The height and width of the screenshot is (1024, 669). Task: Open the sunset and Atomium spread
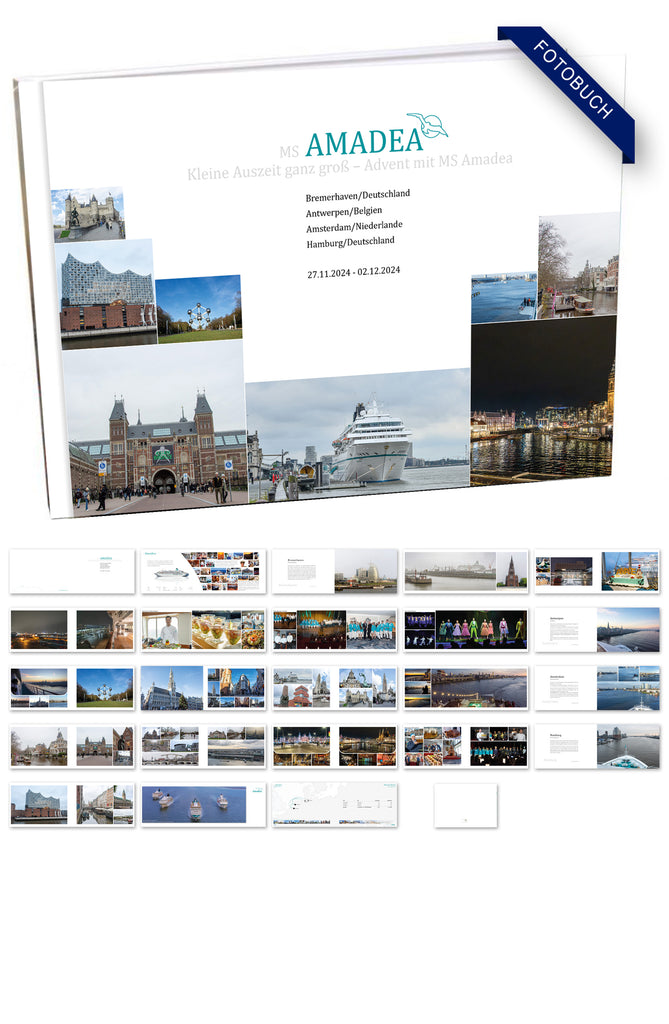(72, 688)
